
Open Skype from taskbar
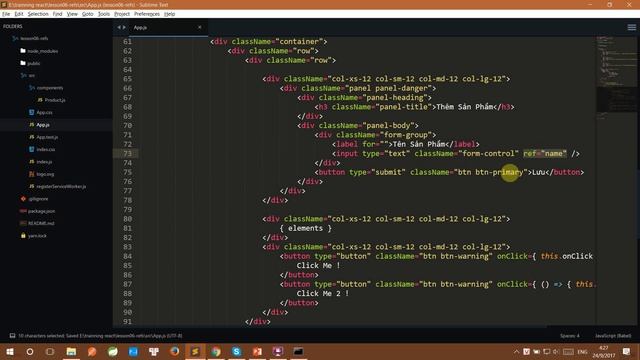[236, 351]
